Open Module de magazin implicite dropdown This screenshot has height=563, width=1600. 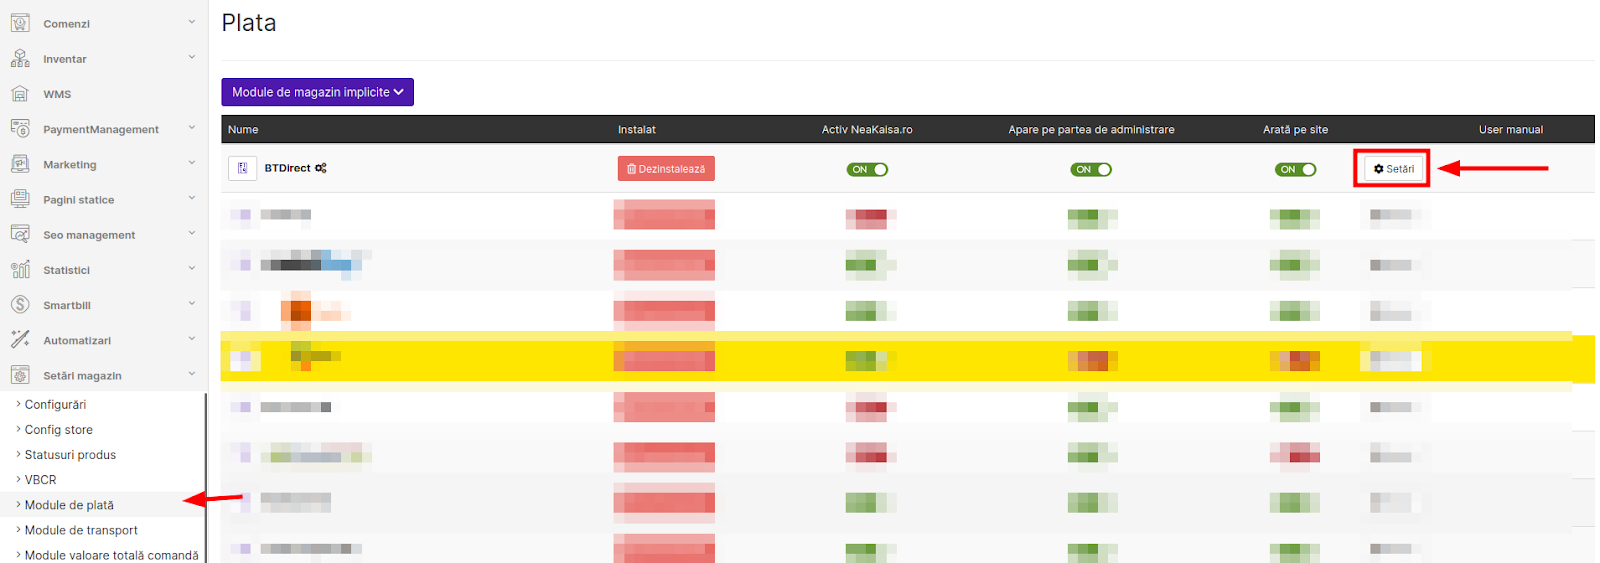click(x=317, y=92)
